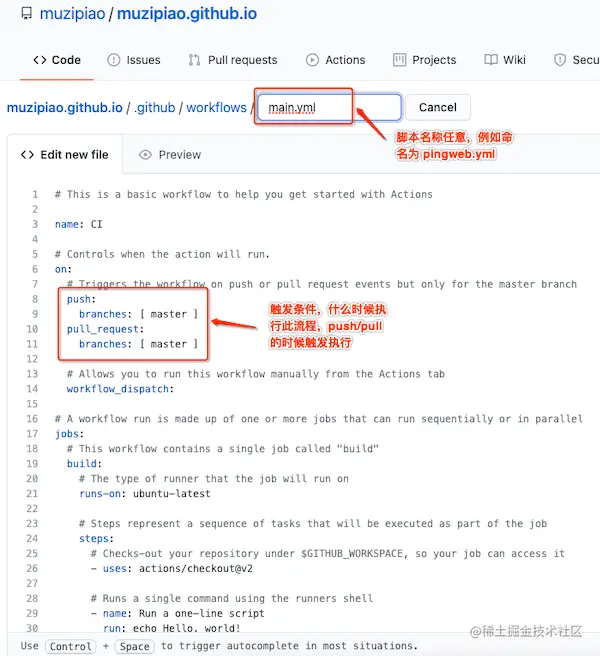Select the Edit new file tab
This screenshot has height=656, width=600.
[65, 154]
